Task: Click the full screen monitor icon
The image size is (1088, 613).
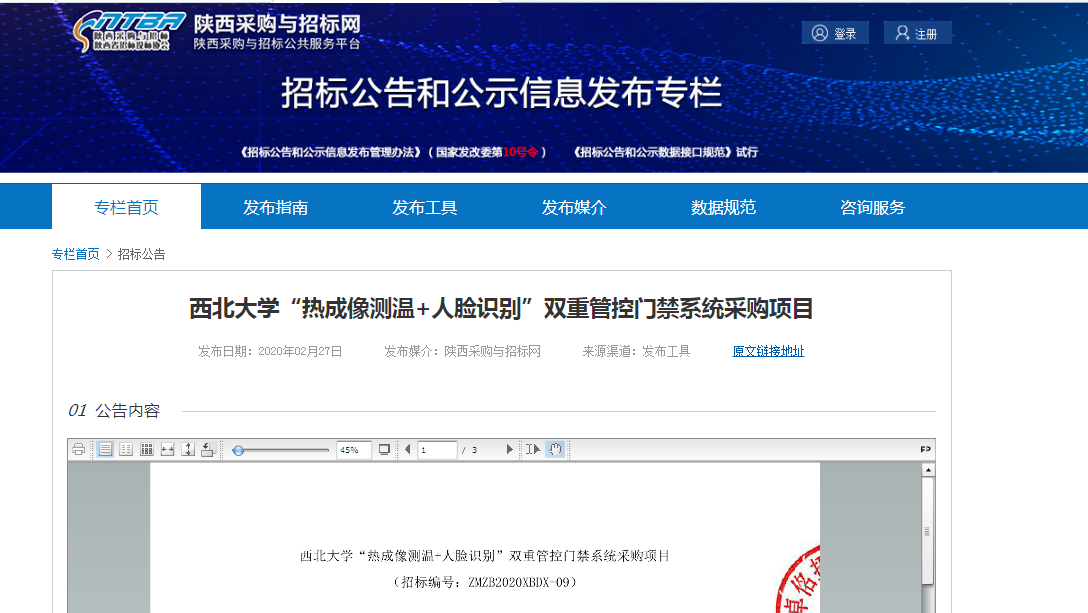Action: click(x=384, y=450)
